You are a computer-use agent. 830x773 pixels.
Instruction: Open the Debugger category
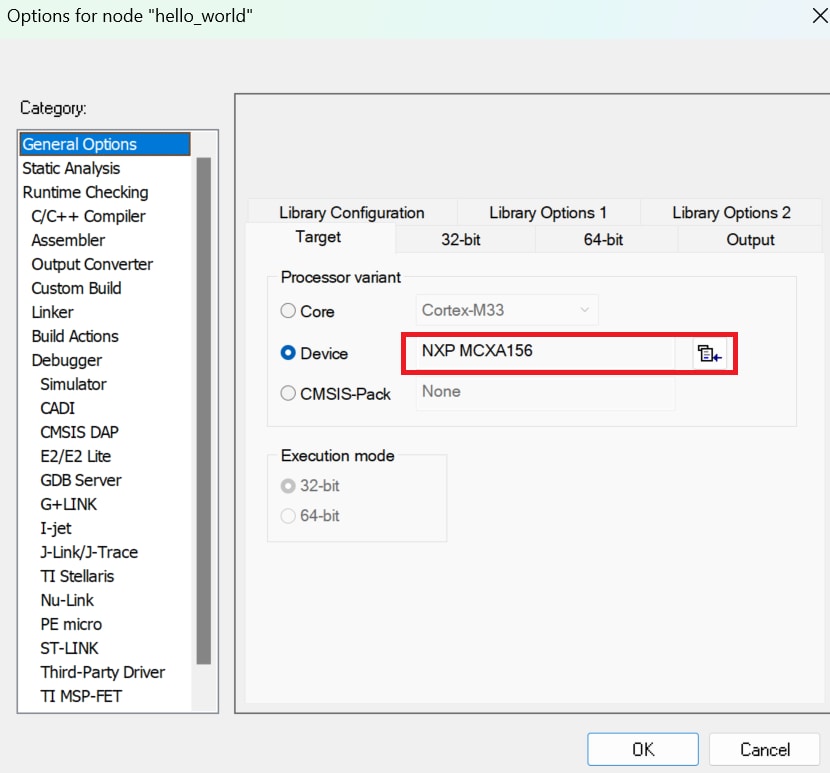pyautogui.click(x=66, y=360)
